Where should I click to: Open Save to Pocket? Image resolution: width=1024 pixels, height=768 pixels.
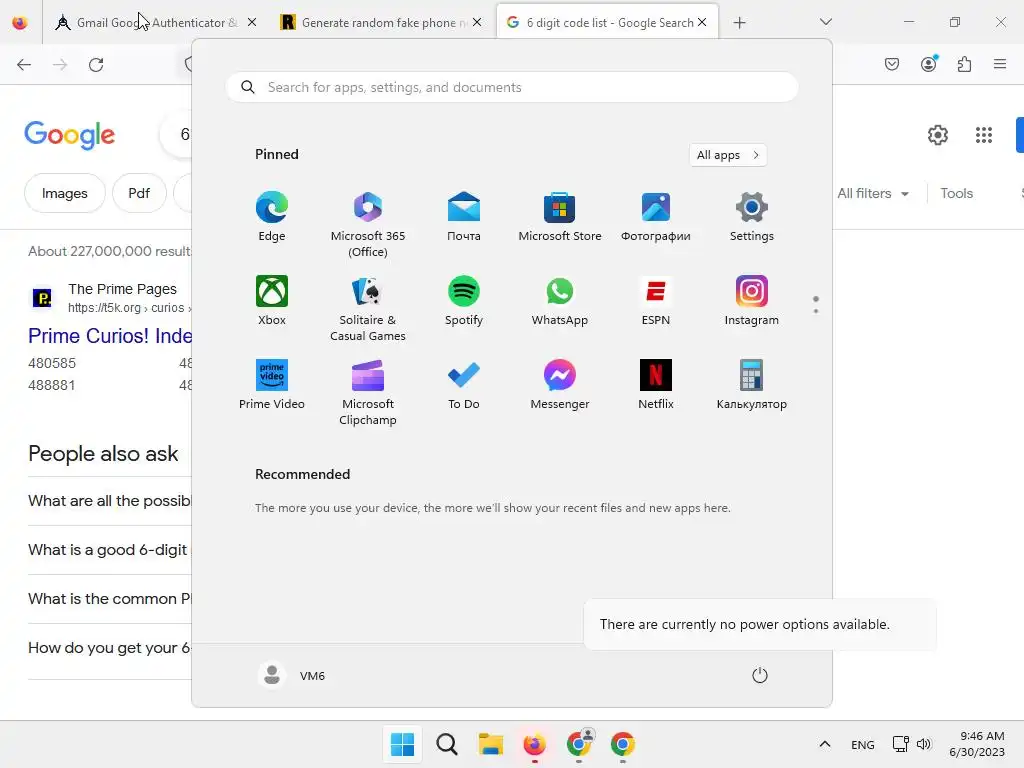click(892, 64)
